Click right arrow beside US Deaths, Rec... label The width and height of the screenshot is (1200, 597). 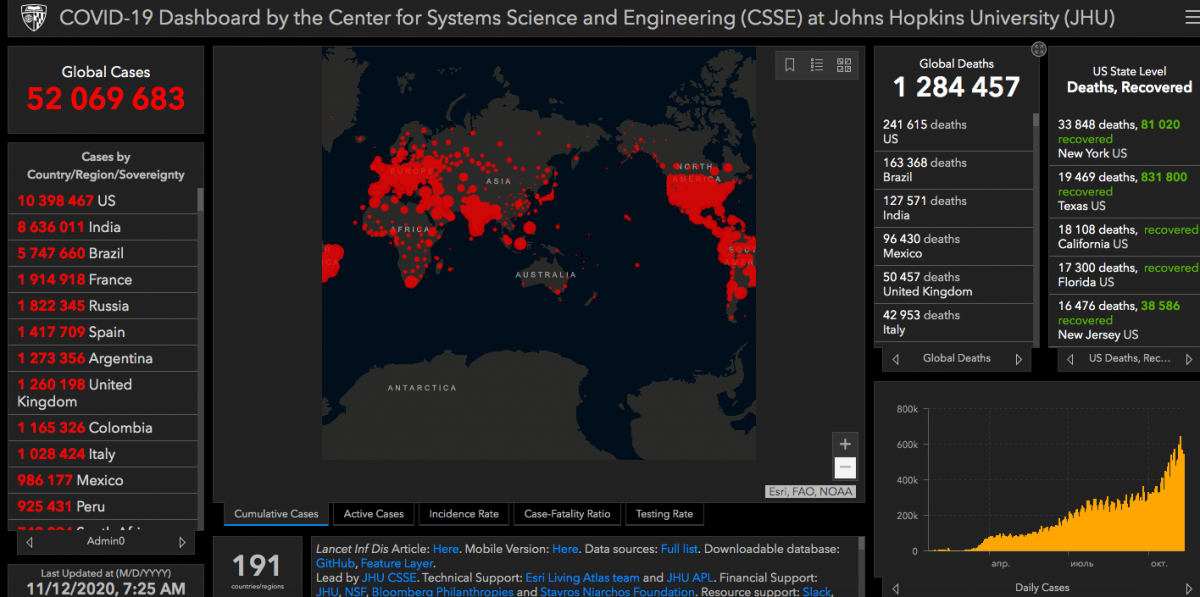coord(1191,359)
